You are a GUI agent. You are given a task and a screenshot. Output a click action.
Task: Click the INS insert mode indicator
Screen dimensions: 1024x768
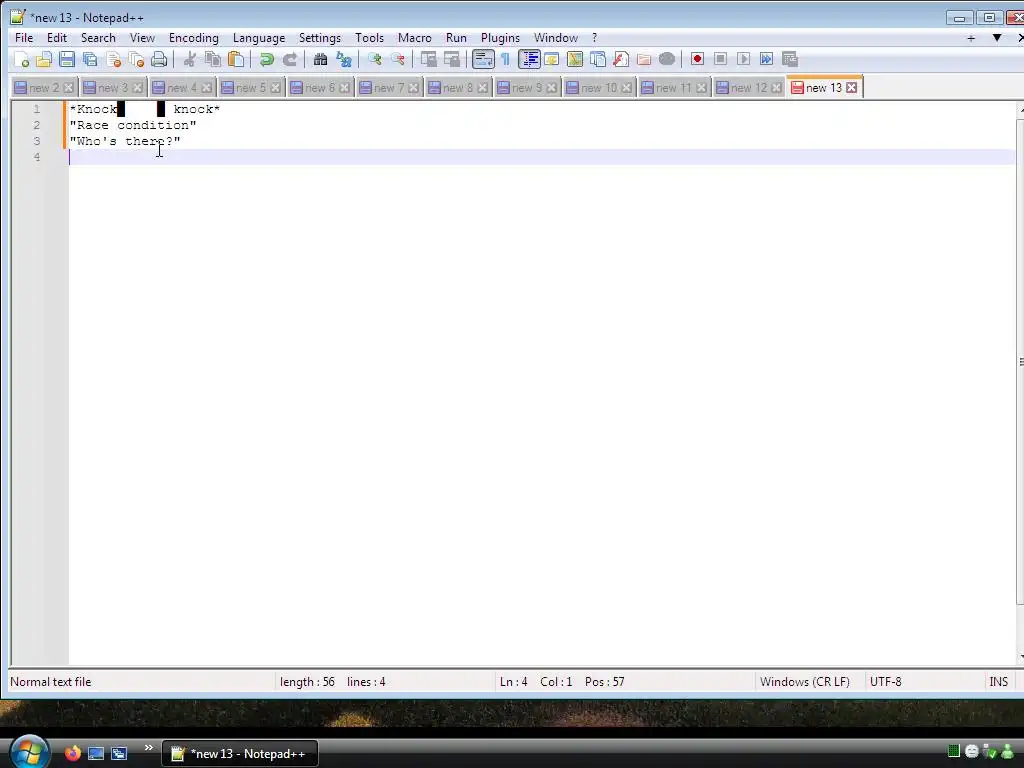pos(998,682)
